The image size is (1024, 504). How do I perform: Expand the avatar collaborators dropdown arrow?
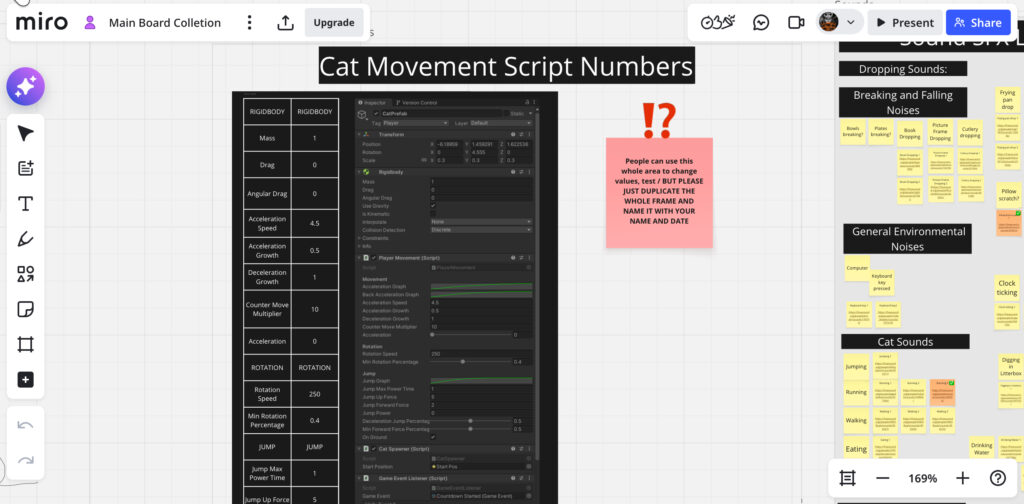851,22
